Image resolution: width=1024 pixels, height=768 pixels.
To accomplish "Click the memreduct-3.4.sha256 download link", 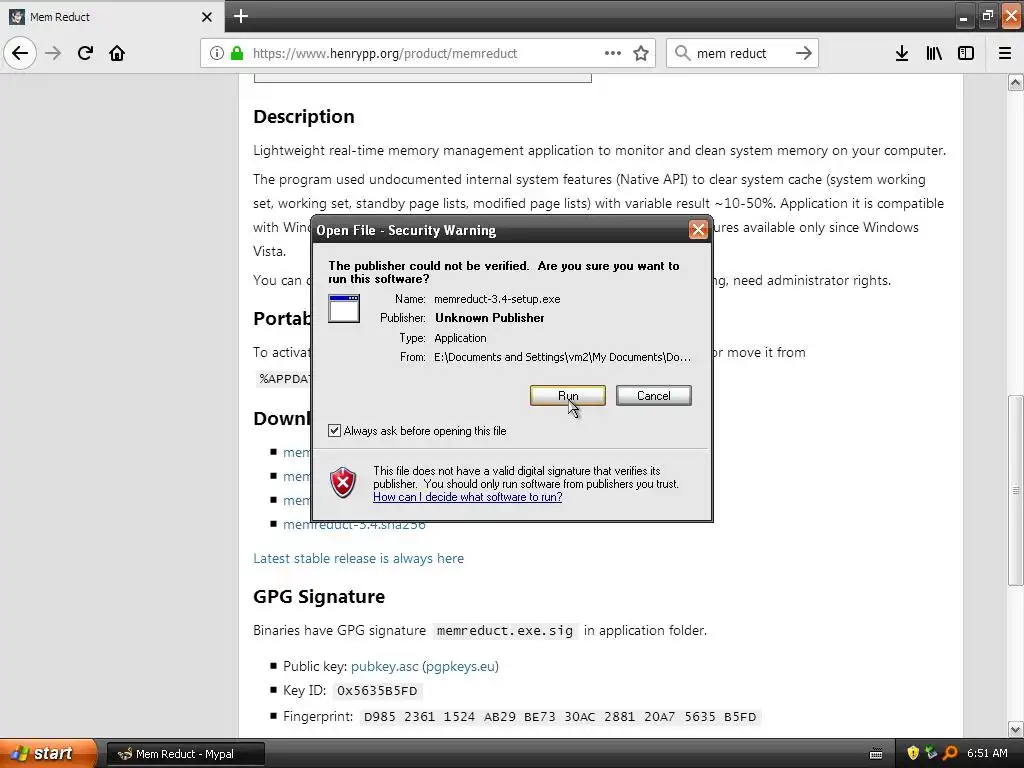I will [354, 524].
